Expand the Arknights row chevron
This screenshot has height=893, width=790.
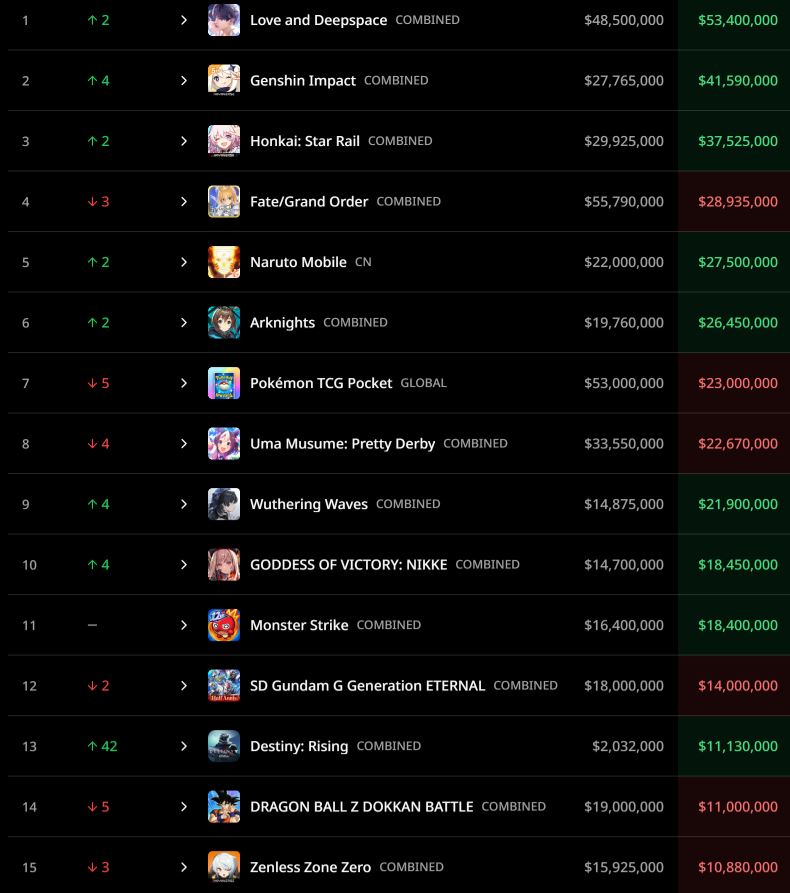point(183,322)
